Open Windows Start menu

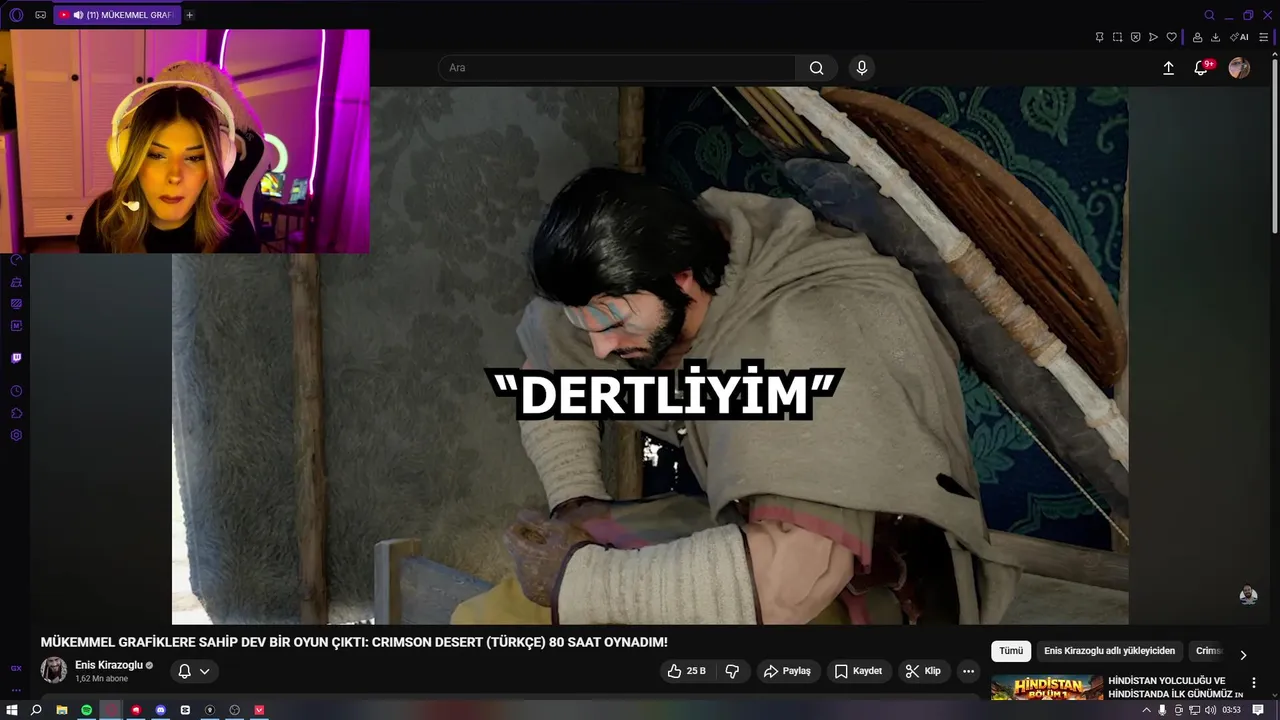pyautogui.click(x=12, y=710)
